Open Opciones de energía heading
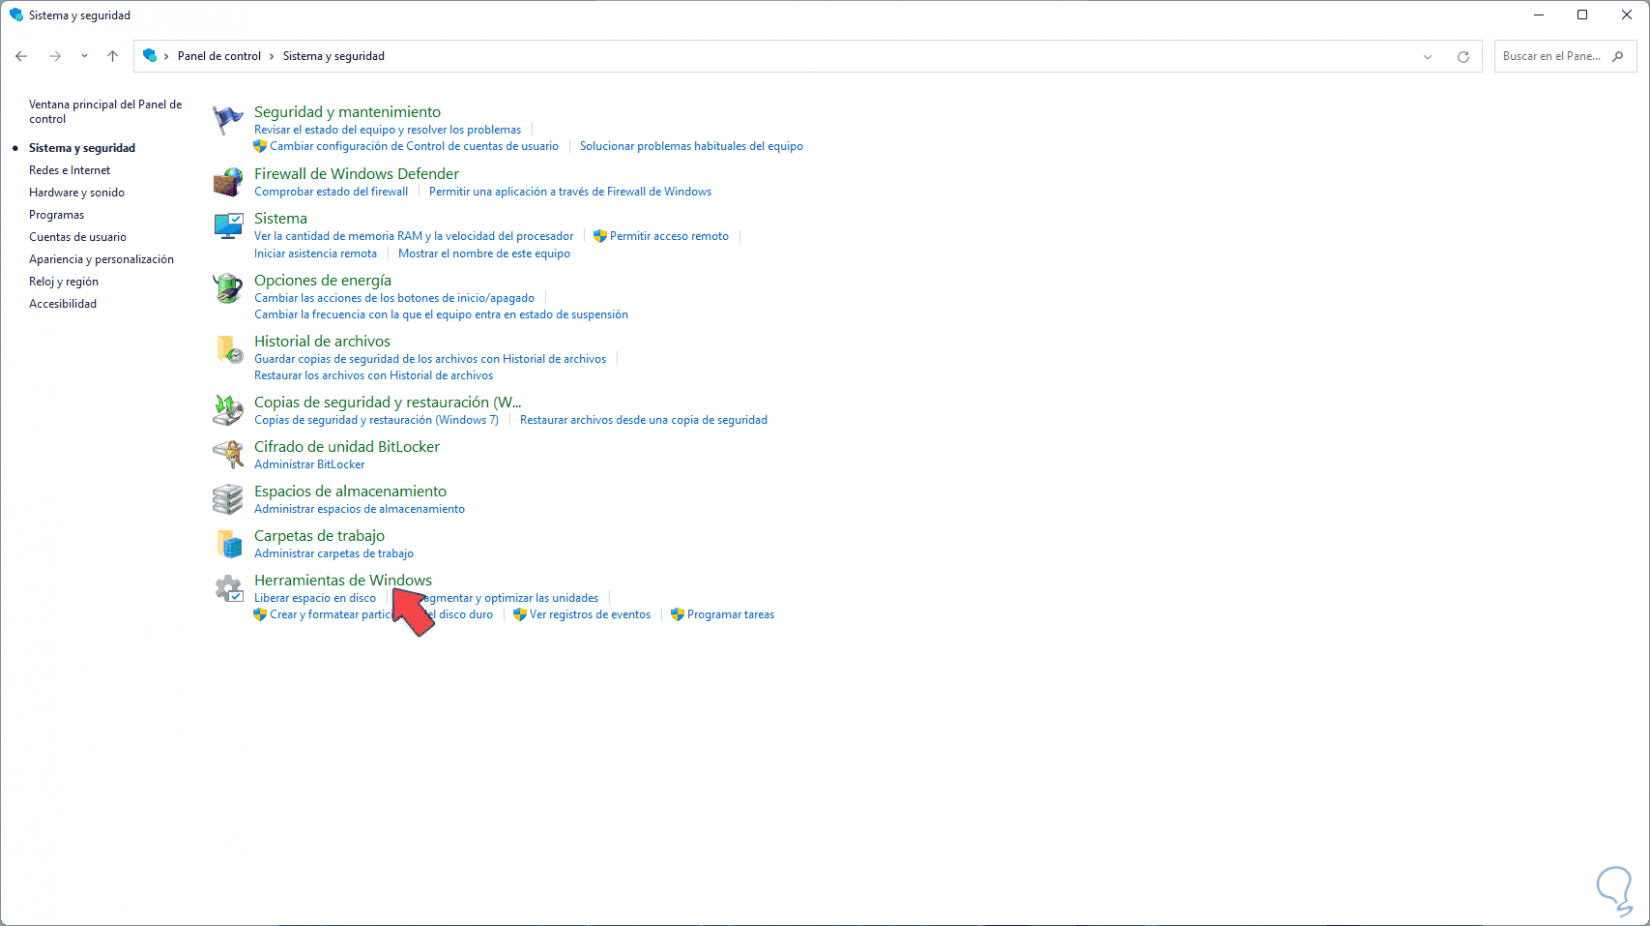 pos(323,280)
